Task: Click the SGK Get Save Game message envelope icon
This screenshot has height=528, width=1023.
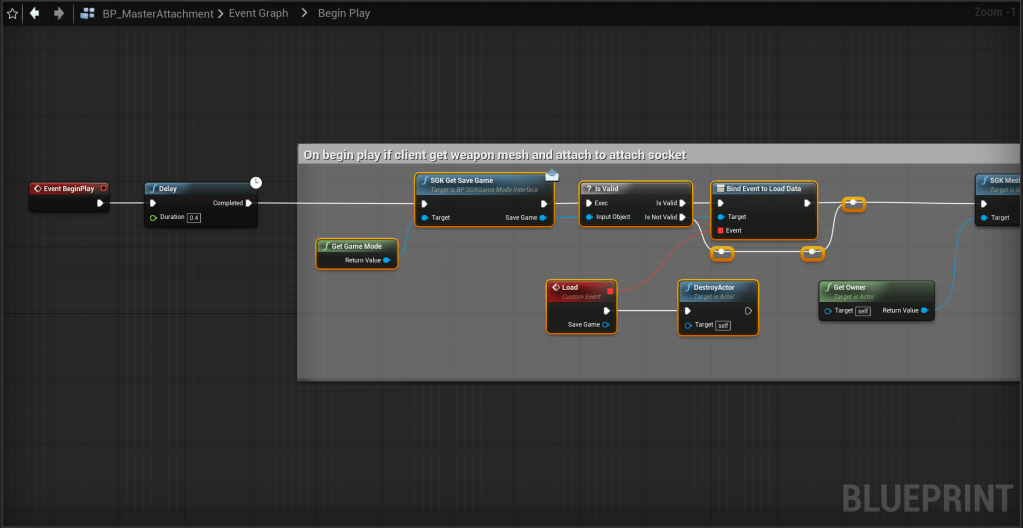Action: pyautogui.click(x=551, y=175)
